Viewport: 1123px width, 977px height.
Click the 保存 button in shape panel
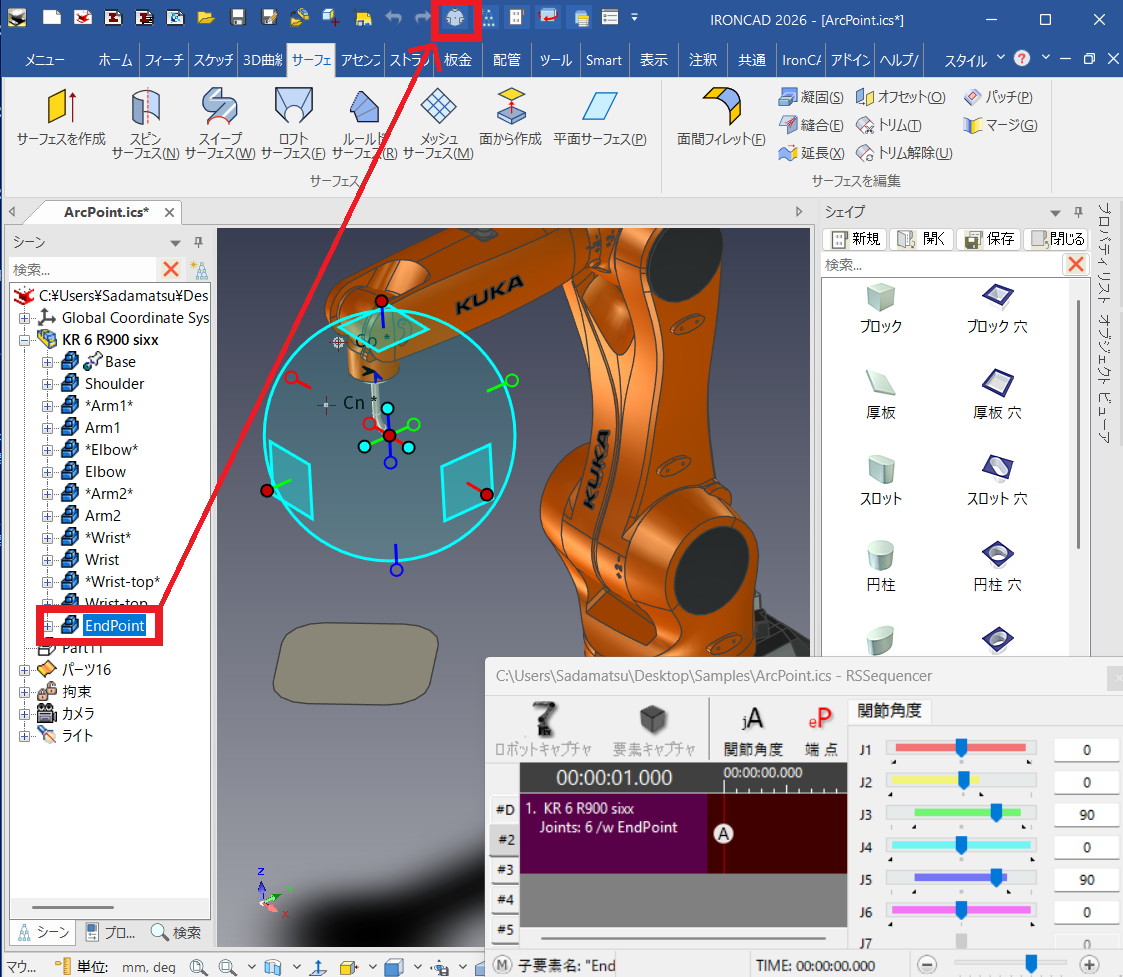coord(989,239)
